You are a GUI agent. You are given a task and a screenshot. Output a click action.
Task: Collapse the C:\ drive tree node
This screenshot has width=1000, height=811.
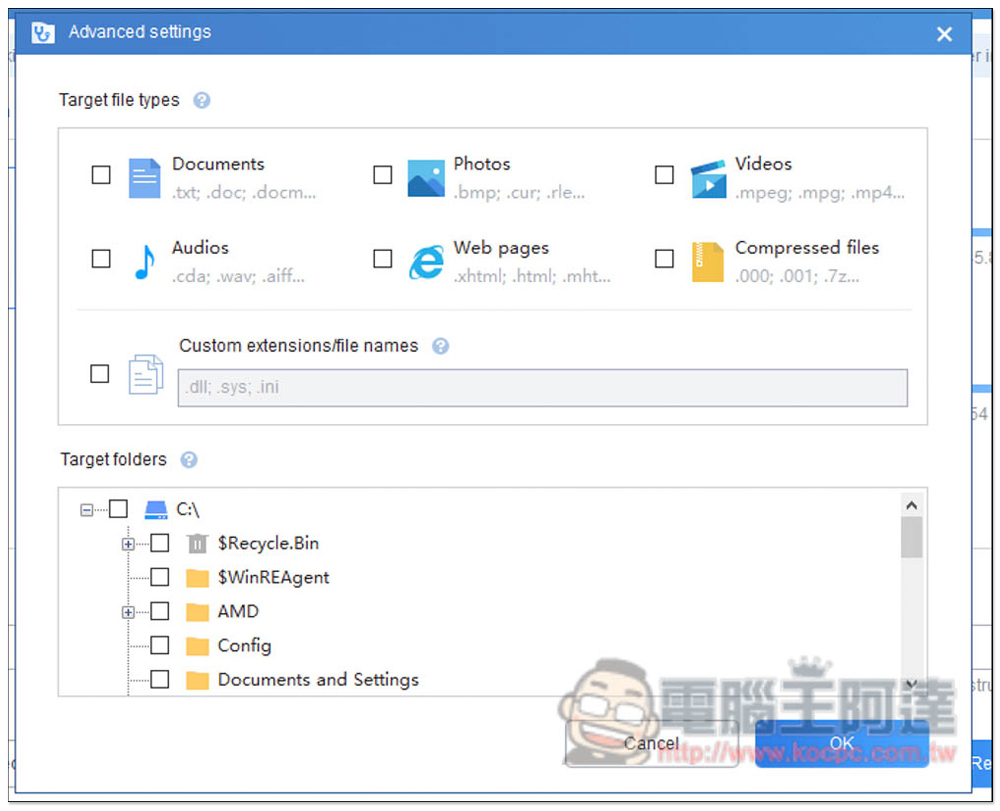tap(86, 510)
